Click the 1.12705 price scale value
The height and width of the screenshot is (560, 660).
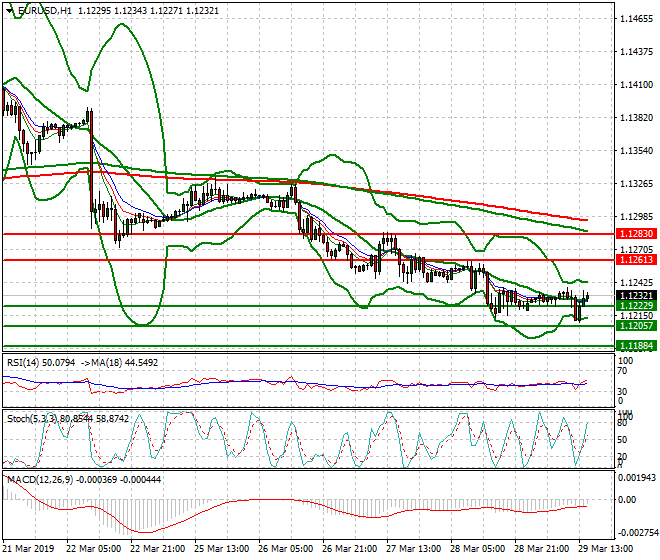pos(636,250)
